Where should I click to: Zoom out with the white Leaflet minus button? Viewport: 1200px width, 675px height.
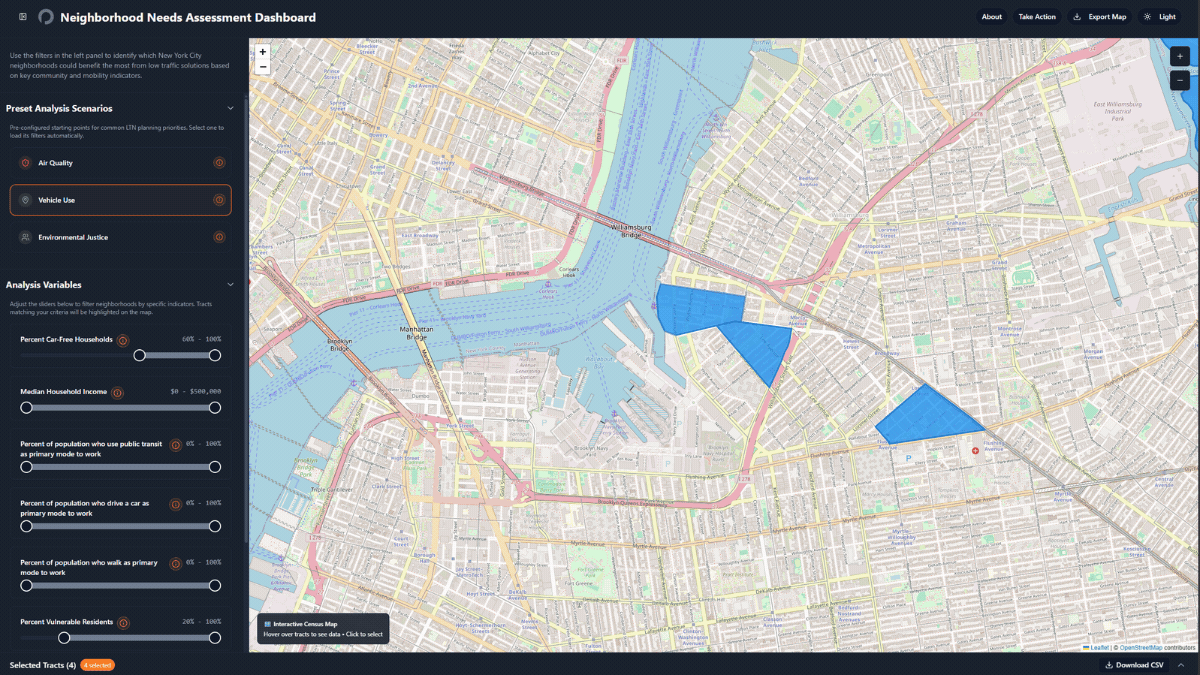click(263, 67)
